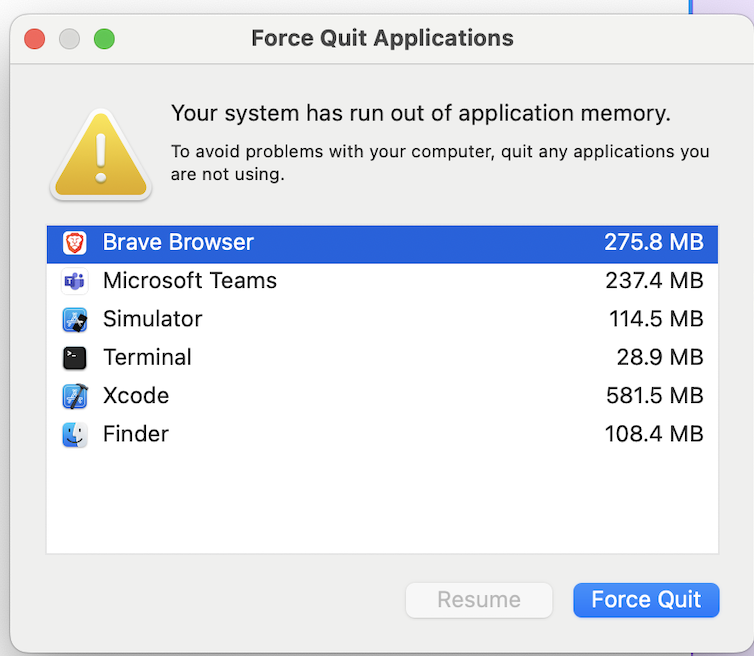Click the yellow warning triangle icon
The width and height of the screenshot is (754, 656).
(x=101, y=155)
